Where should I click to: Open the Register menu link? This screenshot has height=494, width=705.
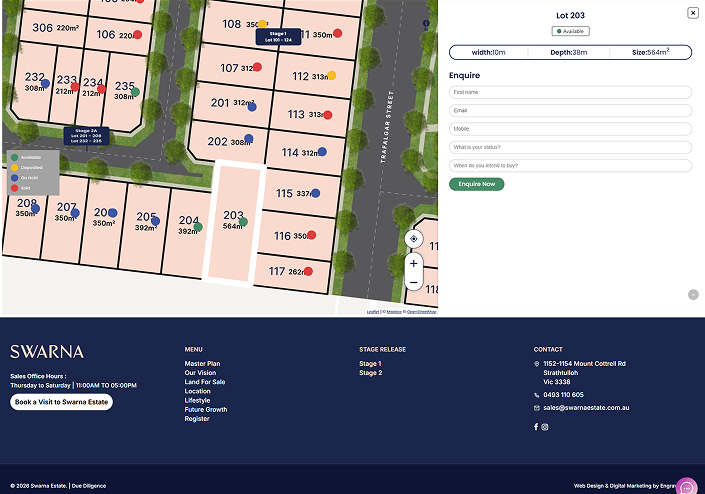coord(197,418)
